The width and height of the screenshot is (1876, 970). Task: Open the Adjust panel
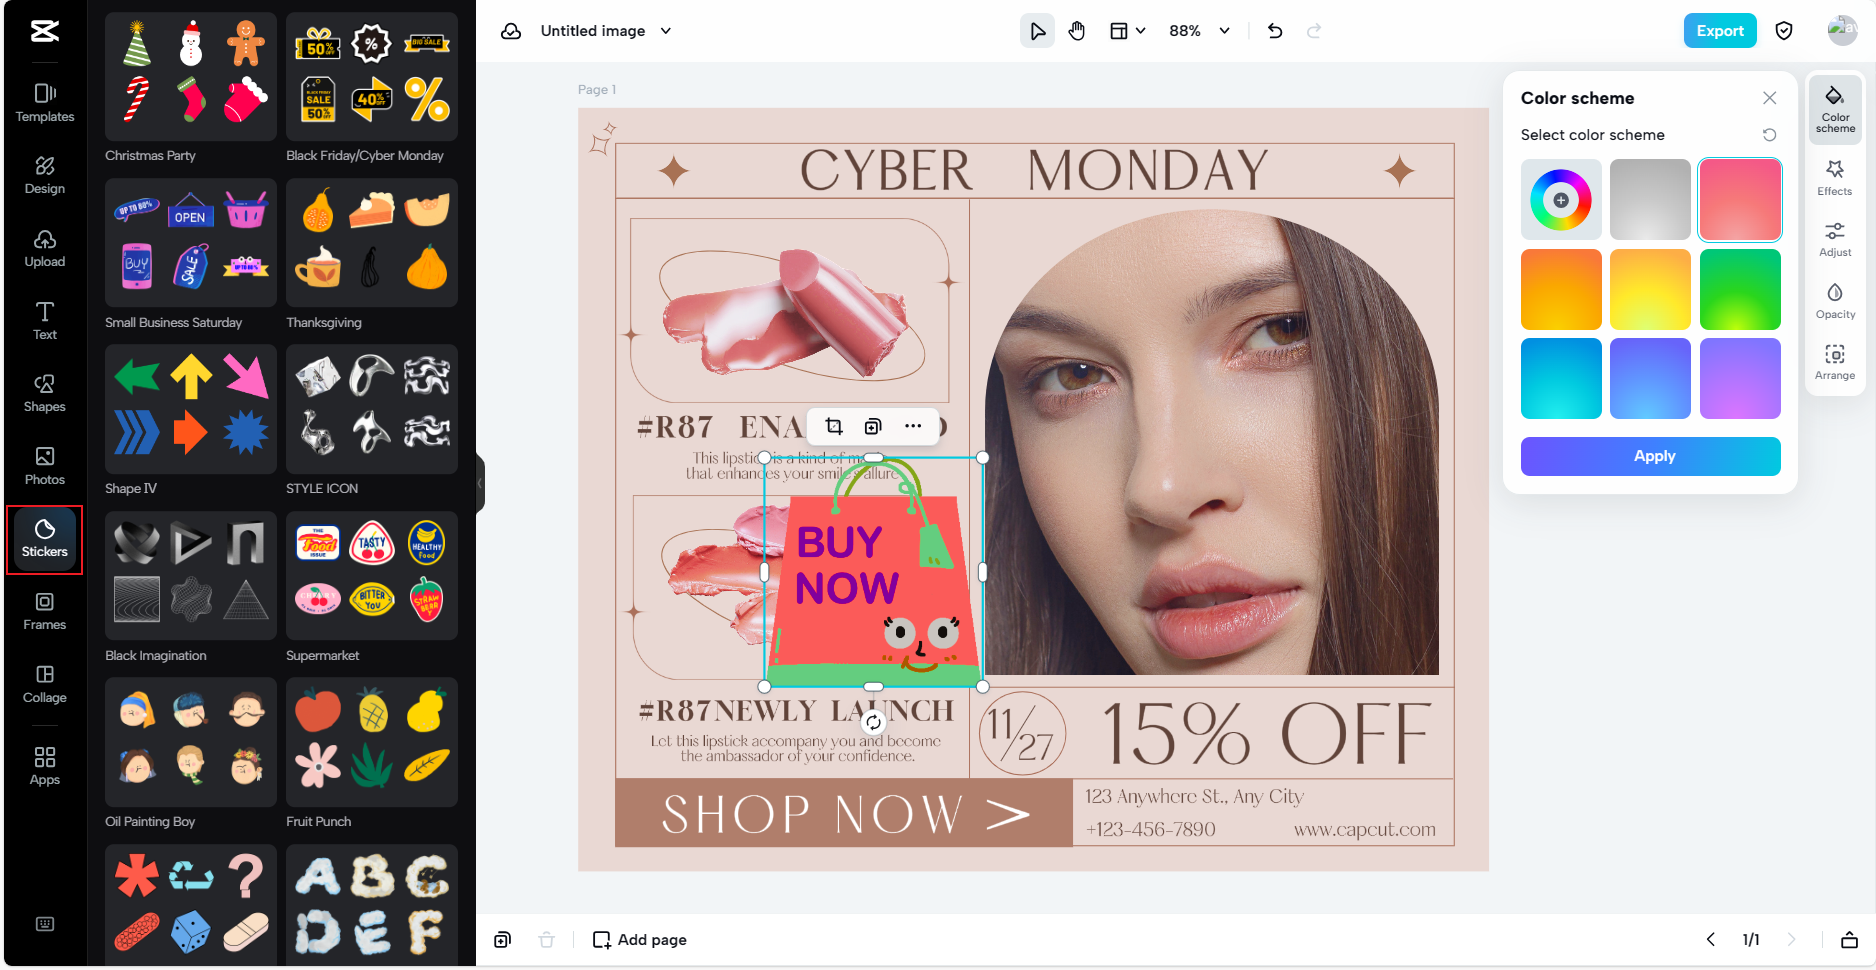pyautogui.click(x=1834, y=239)
